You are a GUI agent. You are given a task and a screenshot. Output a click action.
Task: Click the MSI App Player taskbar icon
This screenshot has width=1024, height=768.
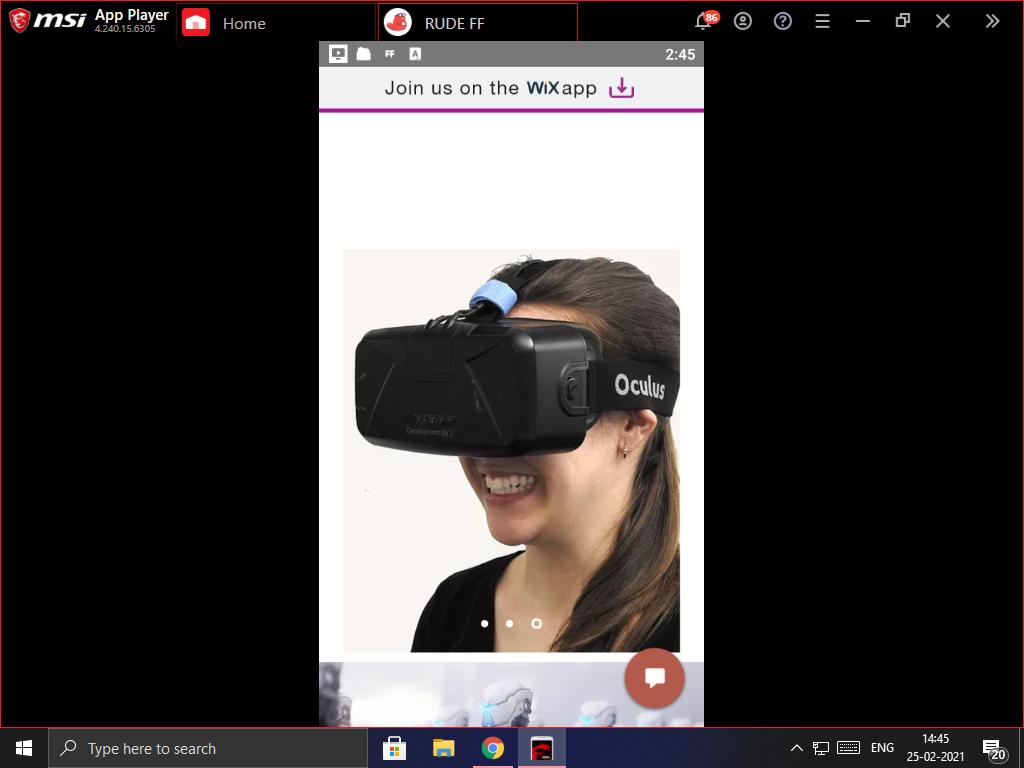542,748
